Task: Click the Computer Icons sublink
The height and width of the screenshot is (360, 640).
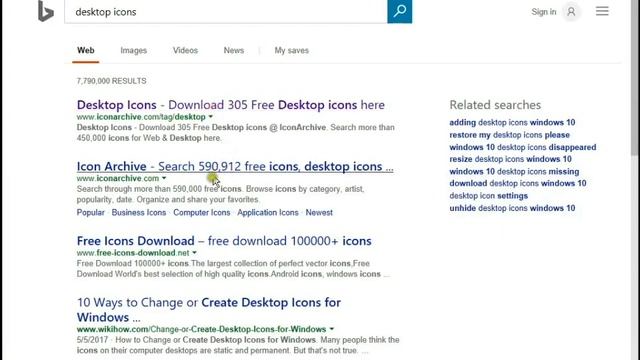Action: tap(202, 212)
